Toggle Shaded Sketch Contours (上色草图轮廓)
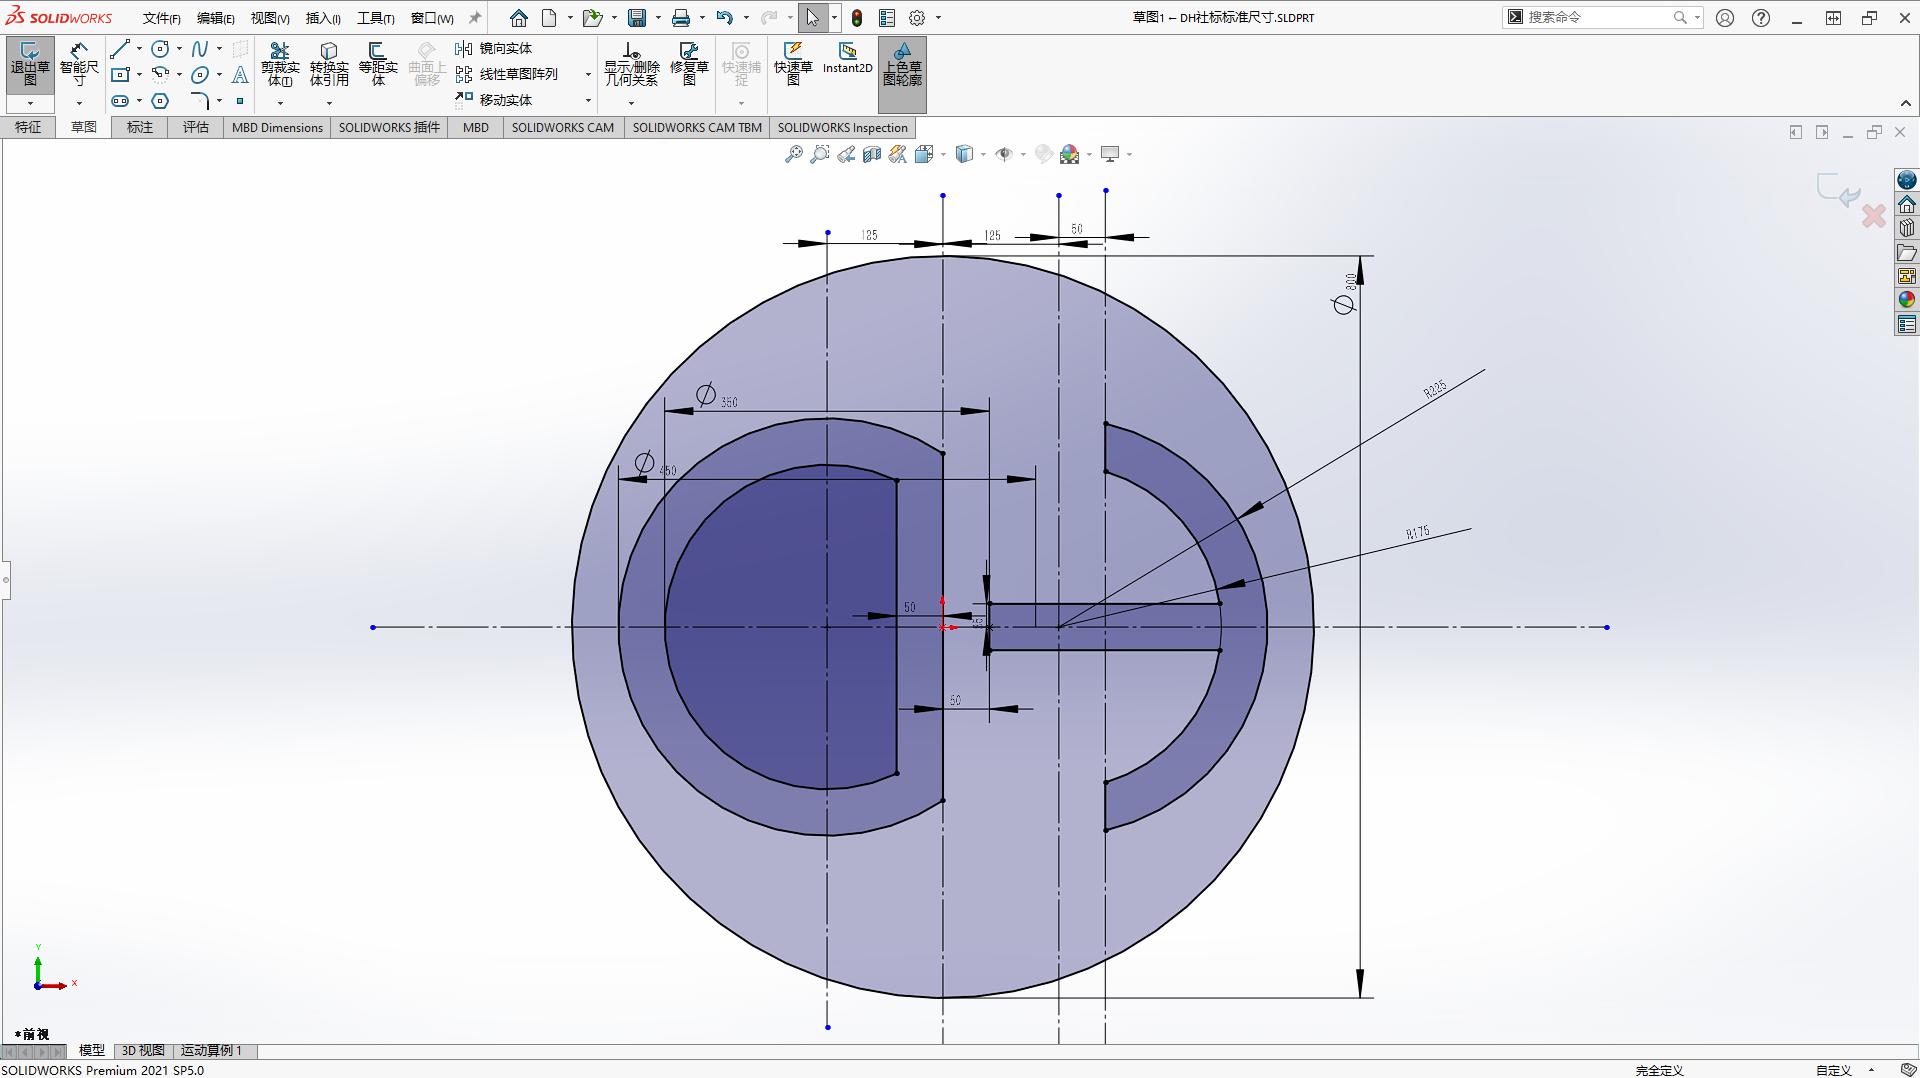 [902, 64]
